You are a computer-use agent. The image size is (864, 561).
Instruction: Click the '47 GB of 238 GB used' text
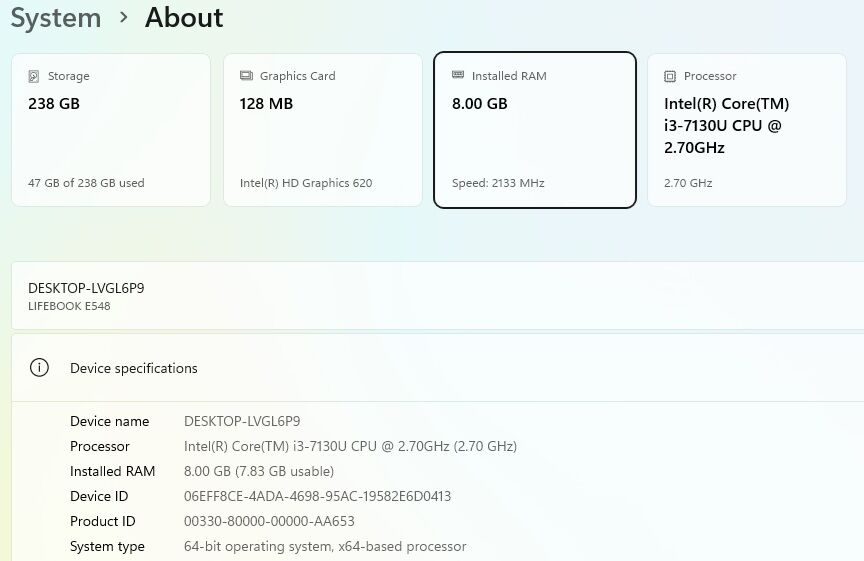click(x=86, y=184)
